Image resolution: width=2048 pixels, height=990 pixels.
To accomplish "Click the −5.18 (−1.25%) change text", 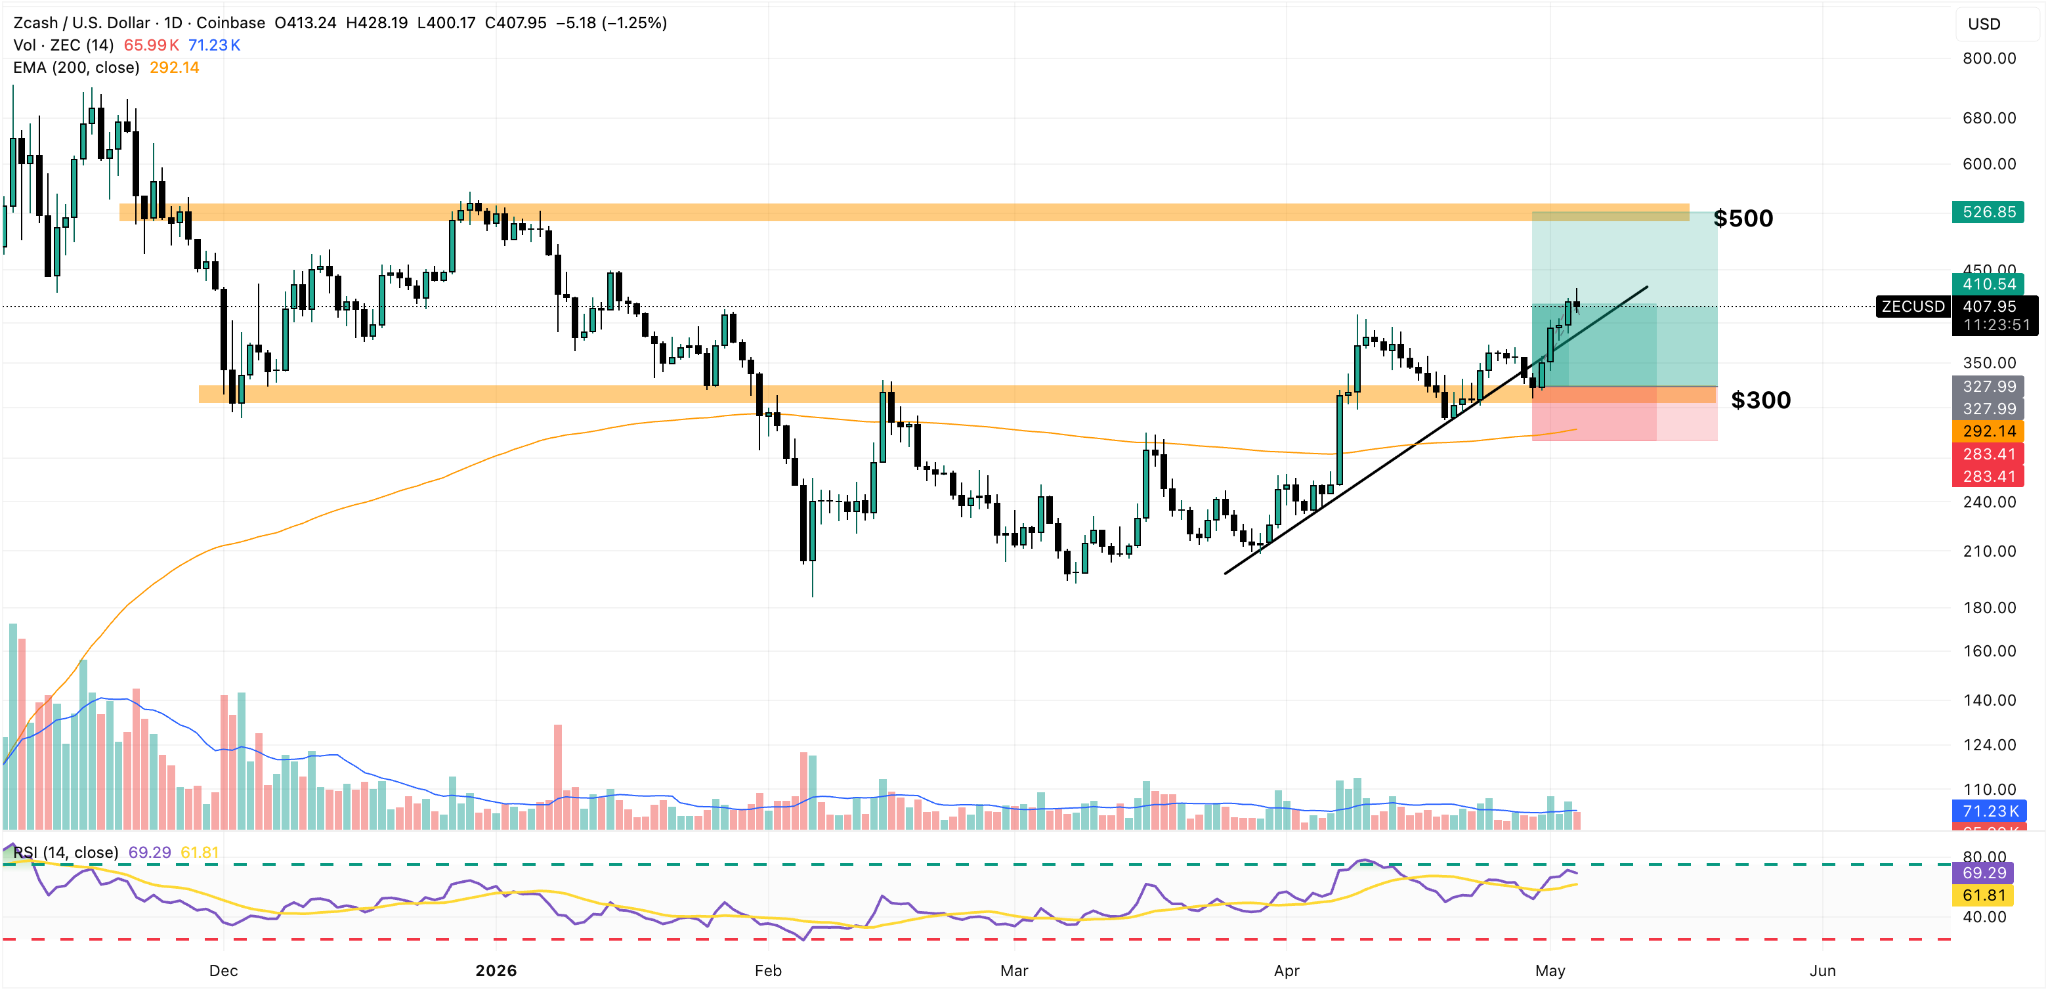I will pos(611,22).
